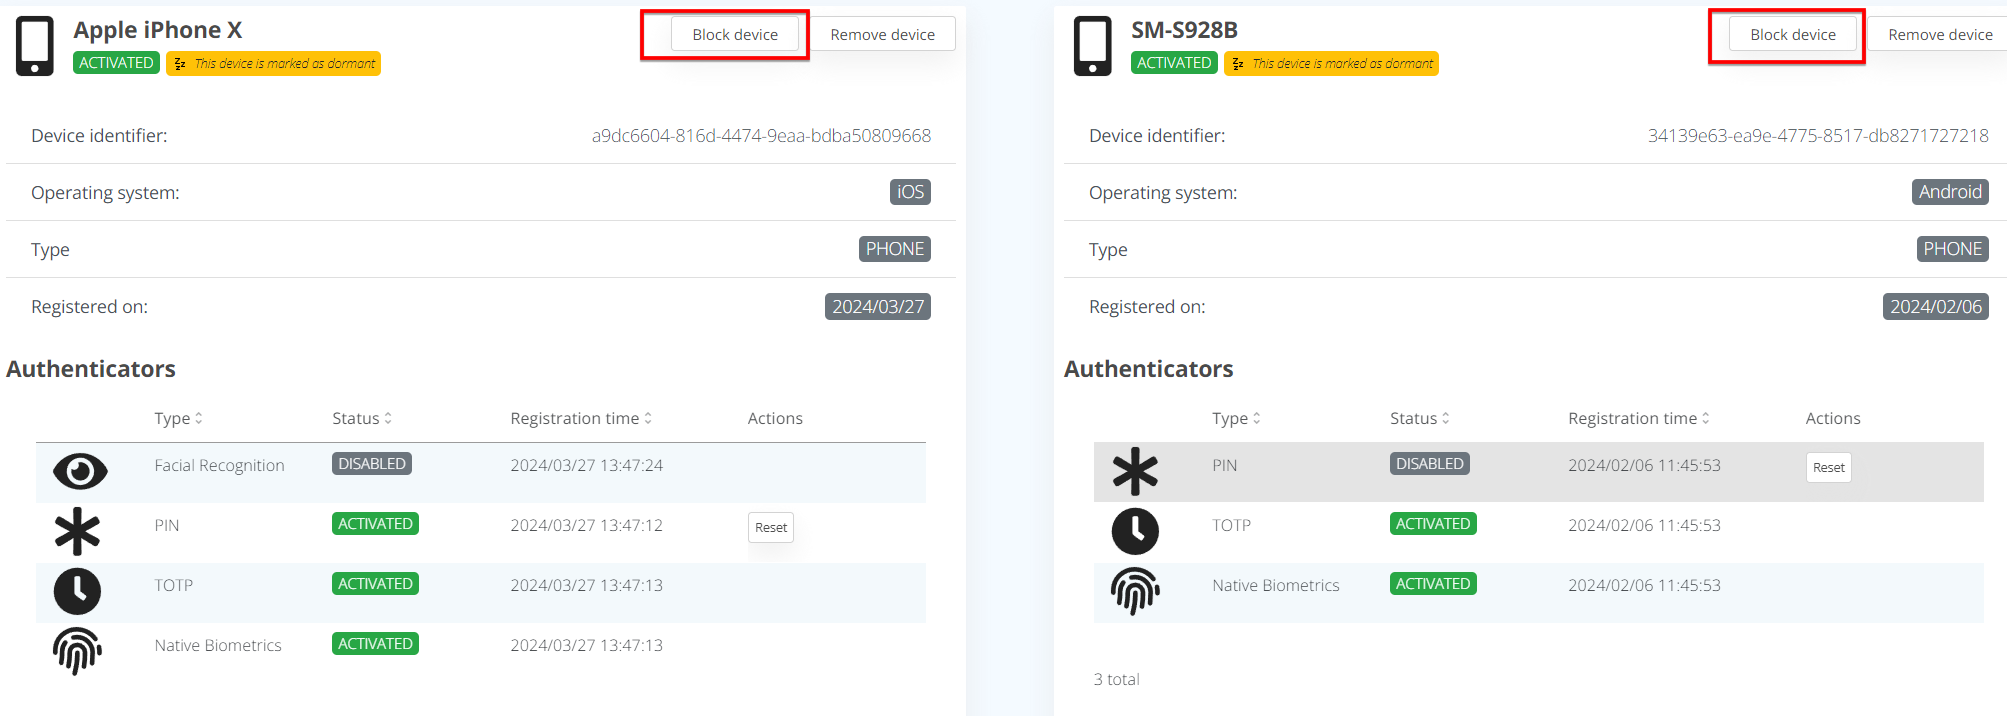The image size is (2007, 716).
Task: Click the Facial Recognition eye icon
Action: tap(80, 471)
